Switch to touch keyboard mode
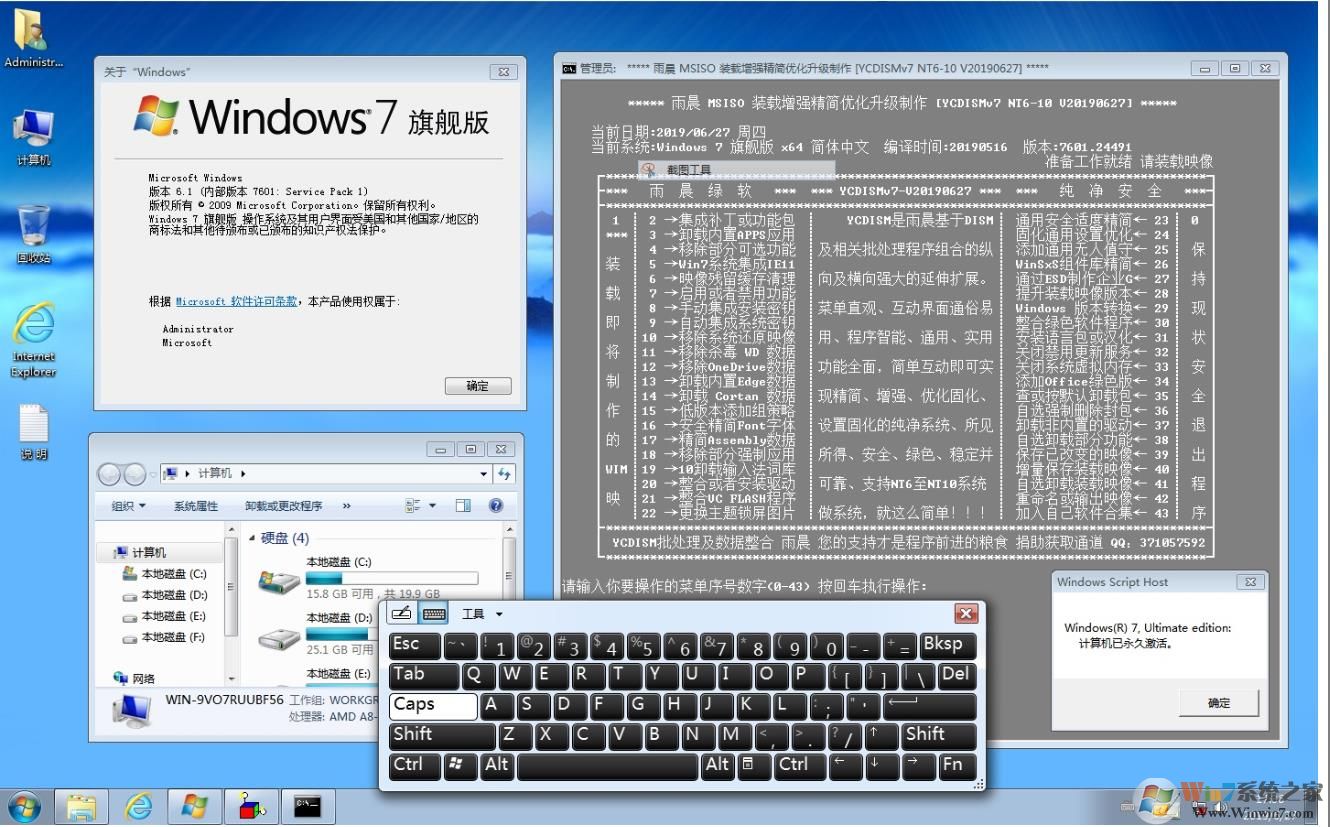Image resolution: width=1330 pixels, height=827 pixels. click(433, 614)
